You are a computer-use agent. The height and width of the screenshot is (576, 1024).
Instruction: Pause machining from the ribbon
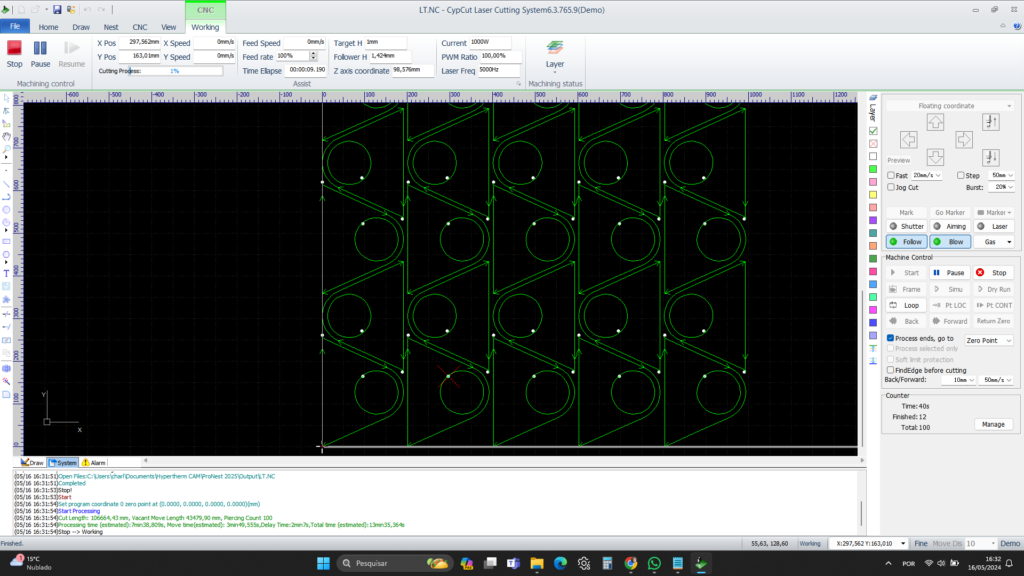point(40,48)
